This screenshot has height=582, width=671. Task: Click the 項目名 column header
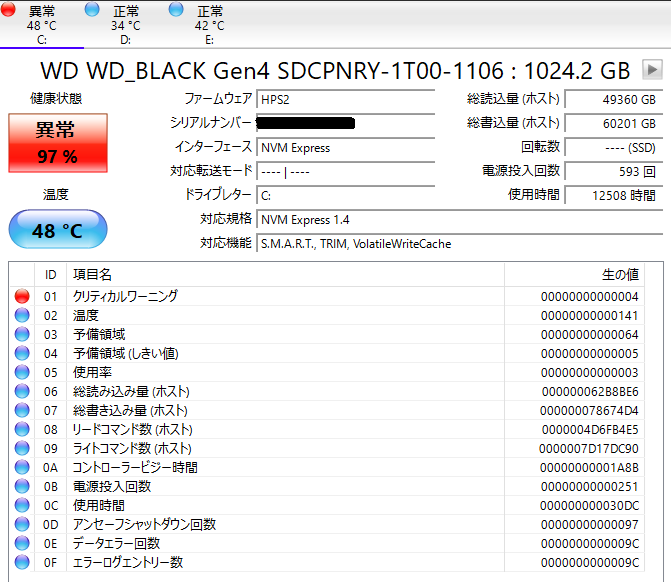285,274
